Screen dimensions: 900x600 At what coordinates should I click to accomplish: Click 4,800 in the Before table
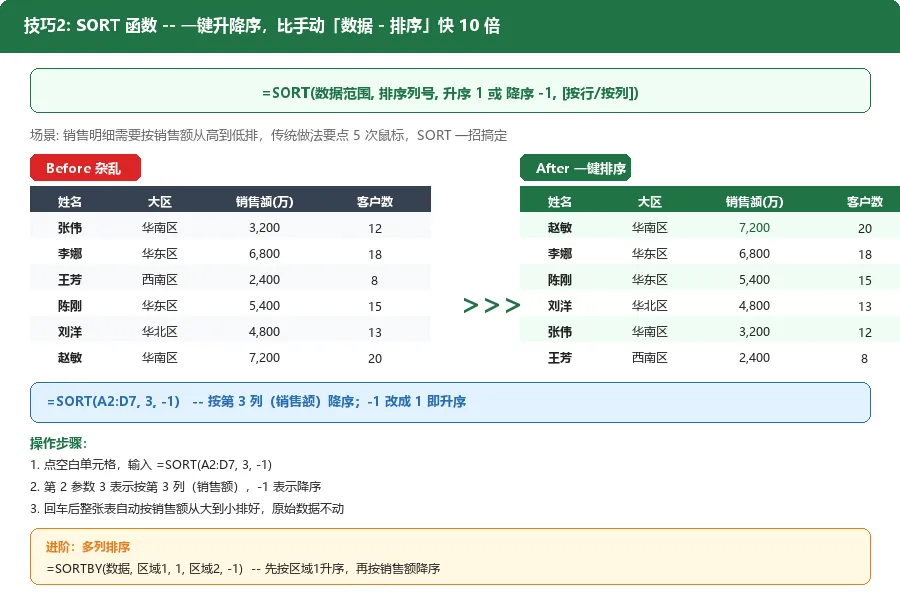(265, 332)
